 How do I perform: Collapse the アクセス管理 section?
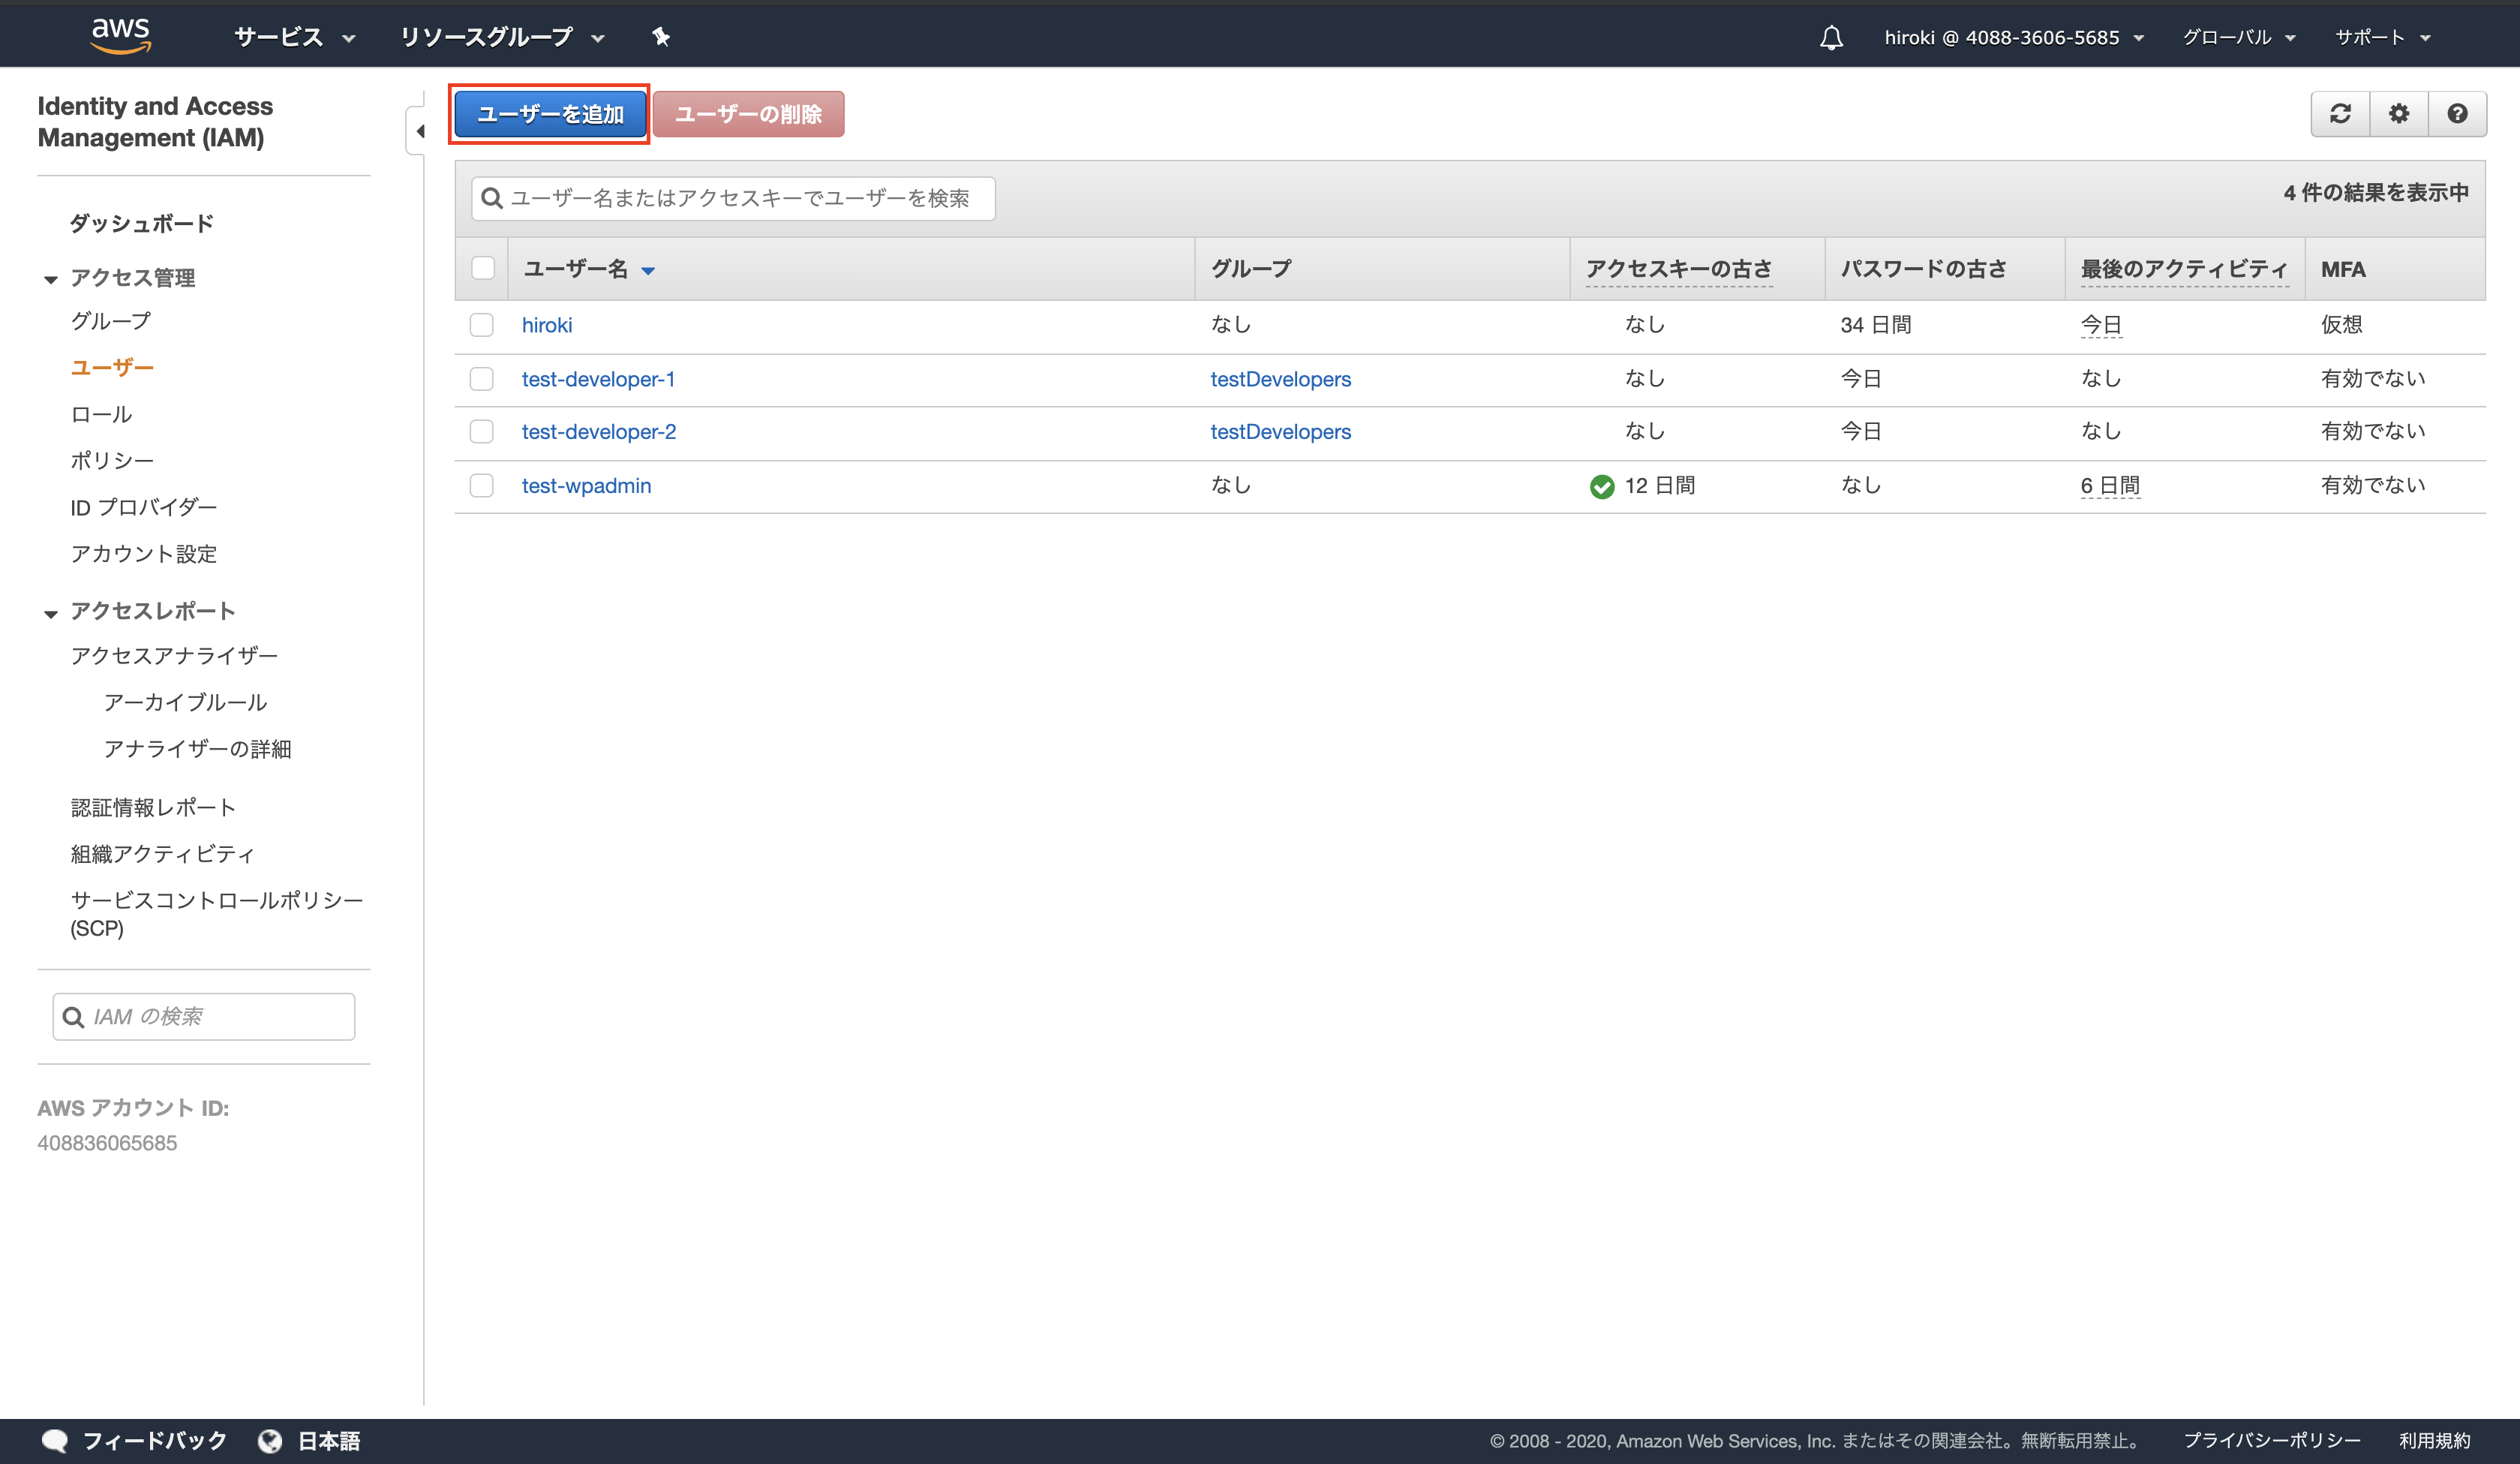(x=51, y=279)
